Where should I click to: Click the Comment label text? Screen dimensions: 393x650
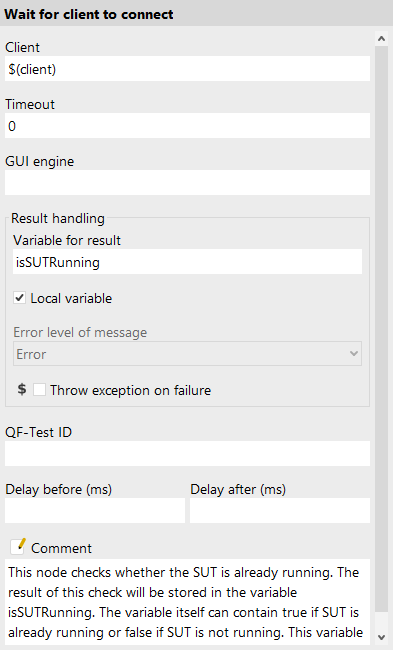click(61, 548)
